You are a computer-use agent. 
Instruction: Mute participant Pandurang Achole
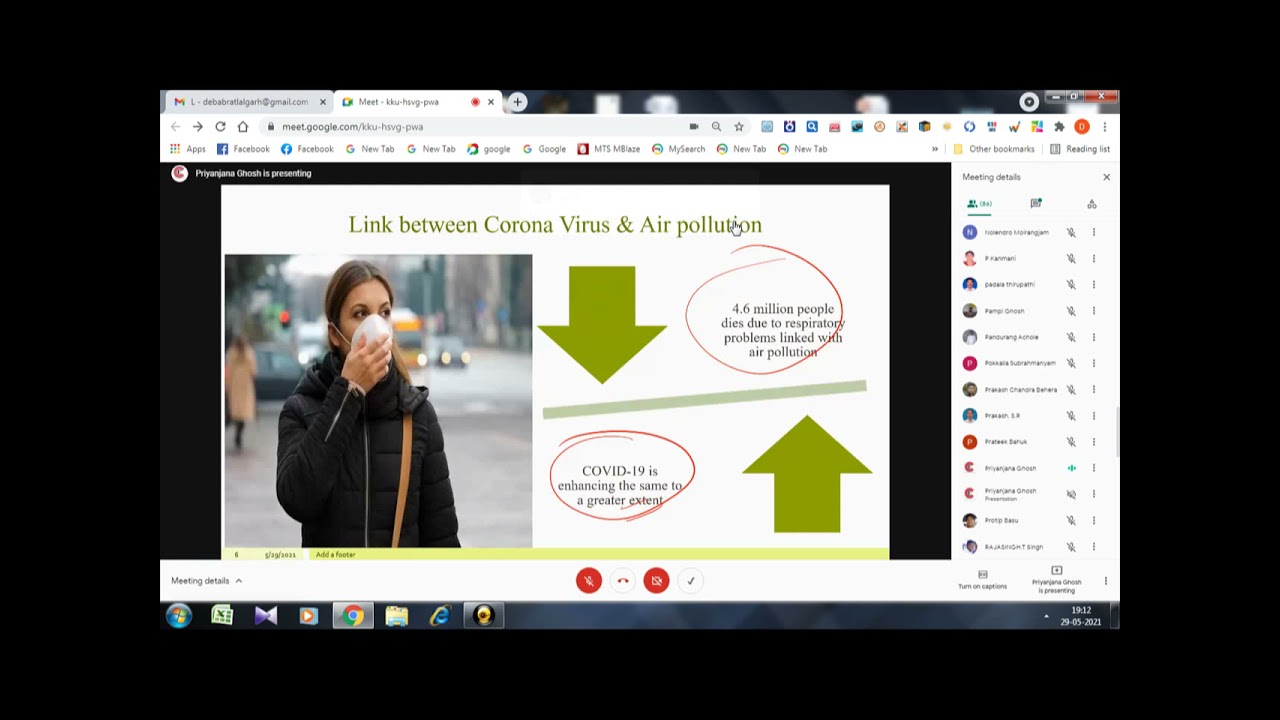[x=1071, y=337]
